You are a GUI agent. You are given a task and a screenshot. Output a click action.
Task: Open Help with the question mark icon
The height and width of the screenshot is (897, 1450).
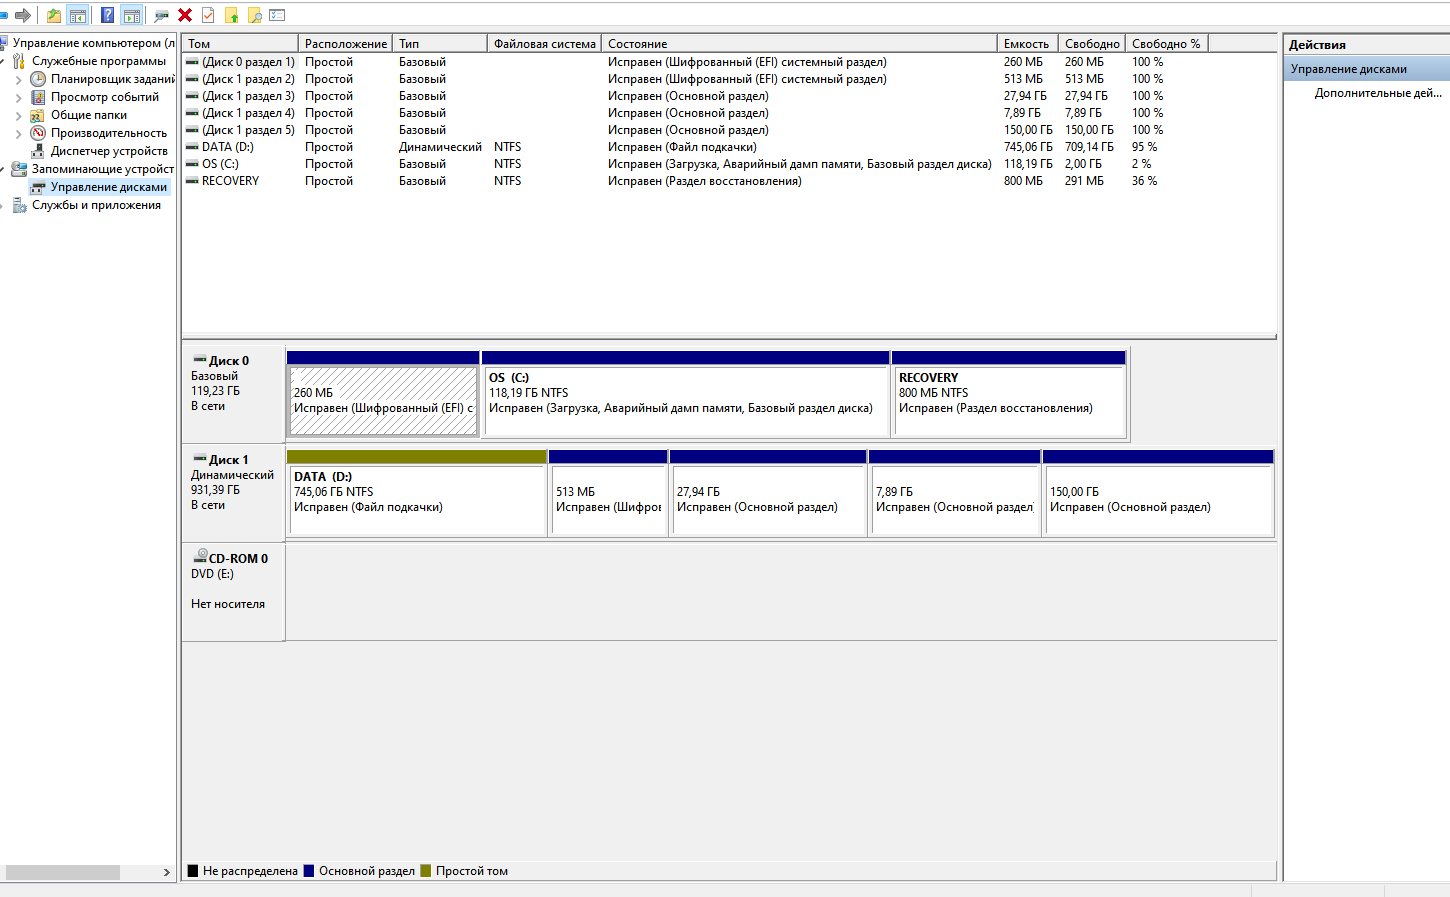107,15
